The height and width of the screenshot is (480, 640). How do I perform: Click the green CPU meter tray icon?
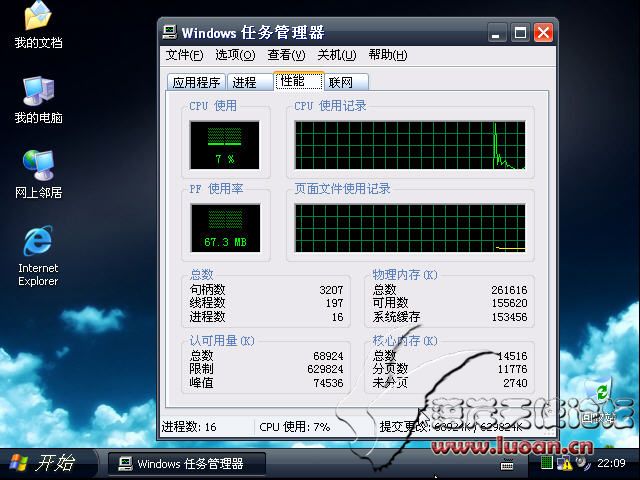[x=547, y=462]
